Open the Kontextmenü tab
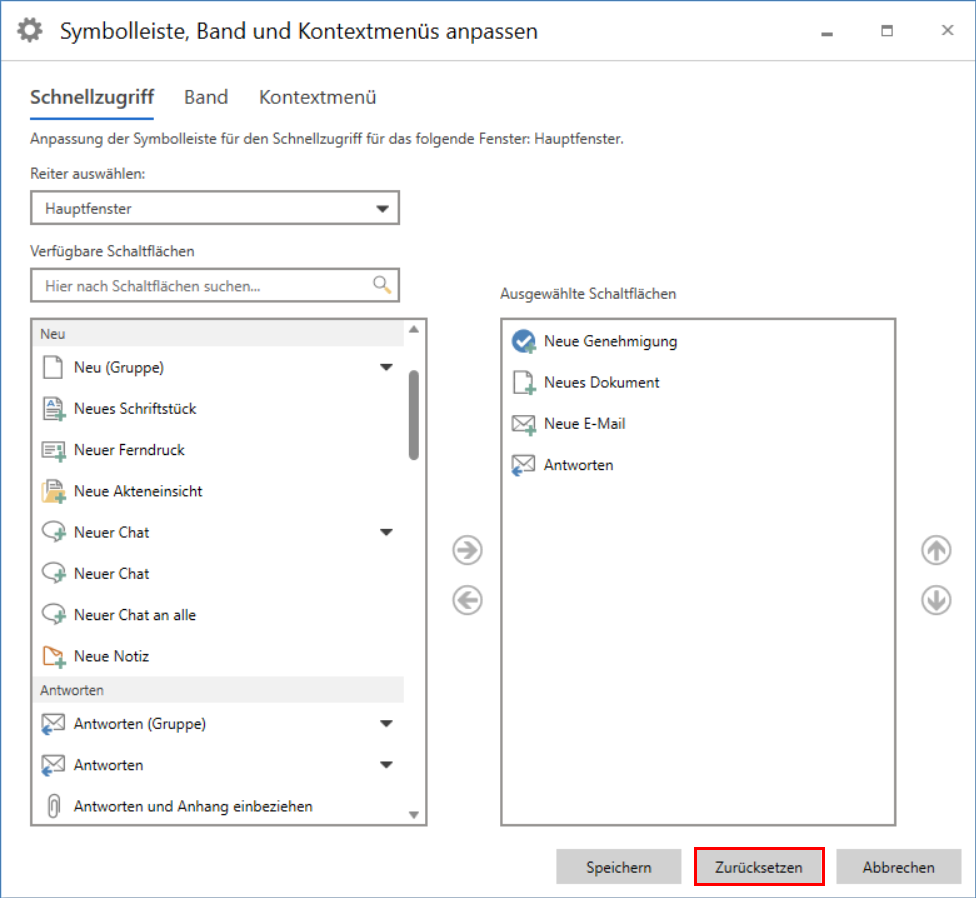 317,98
